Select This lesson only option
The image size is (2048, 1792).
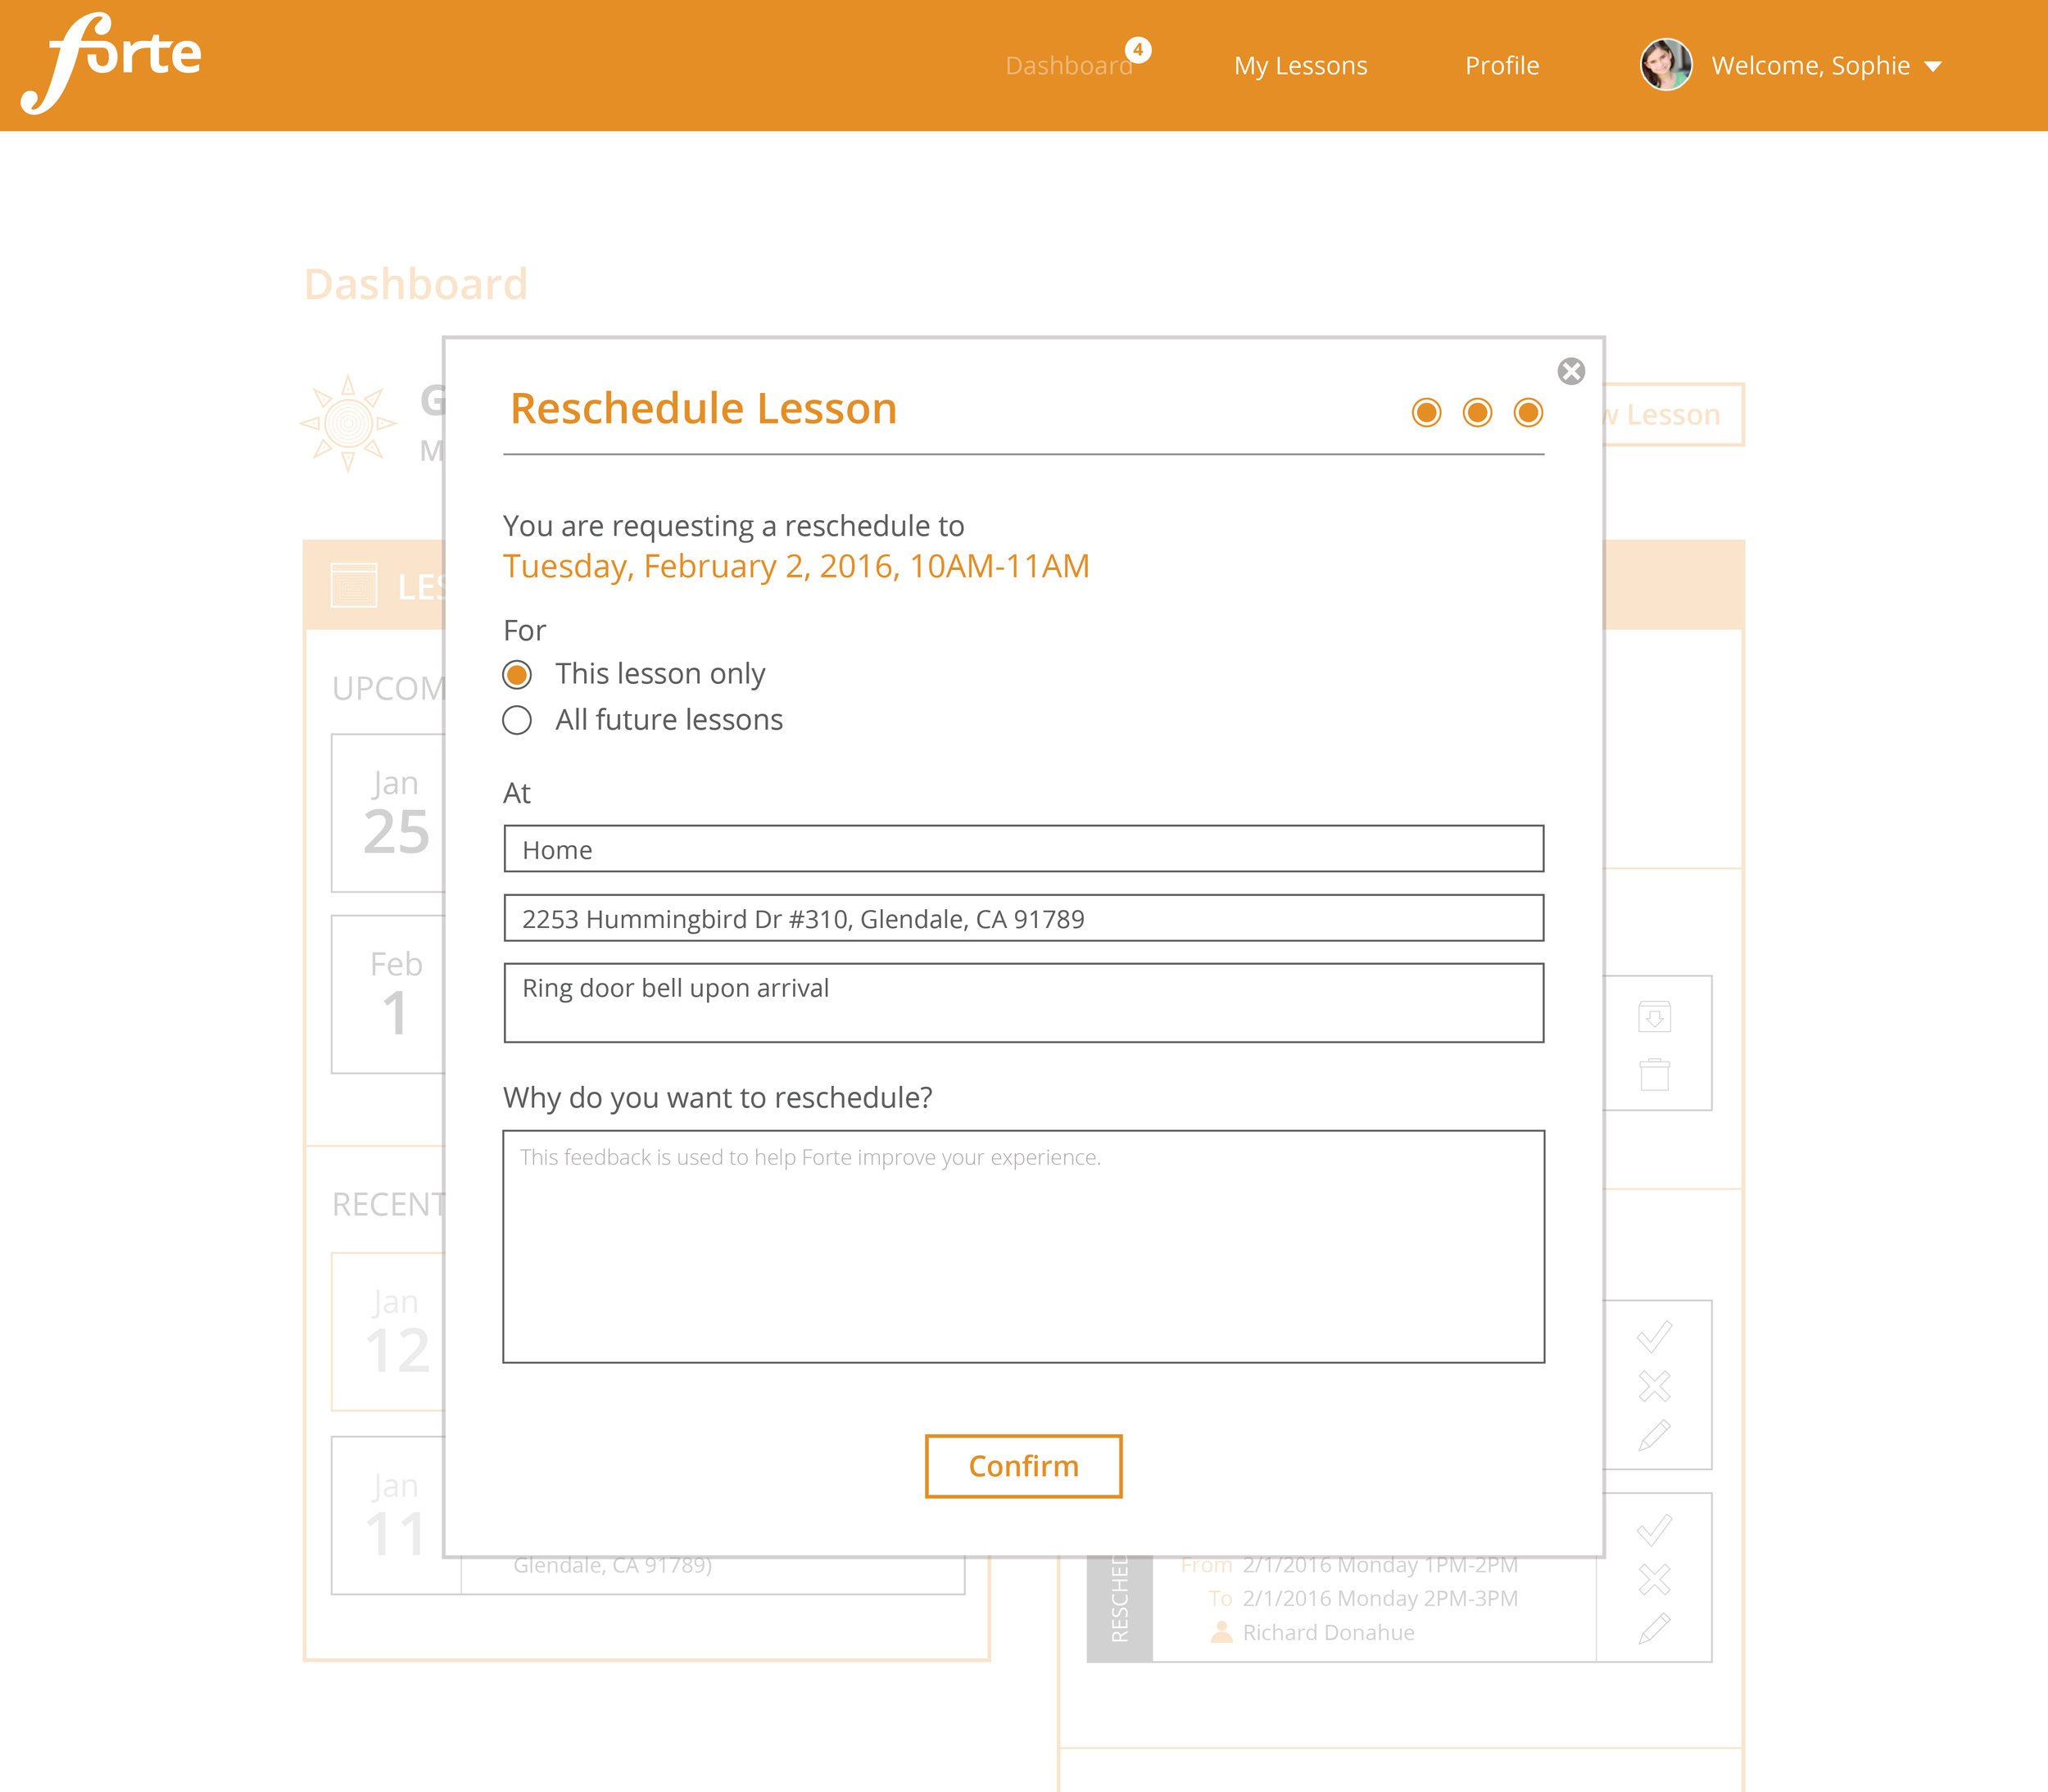coord(517,675)
